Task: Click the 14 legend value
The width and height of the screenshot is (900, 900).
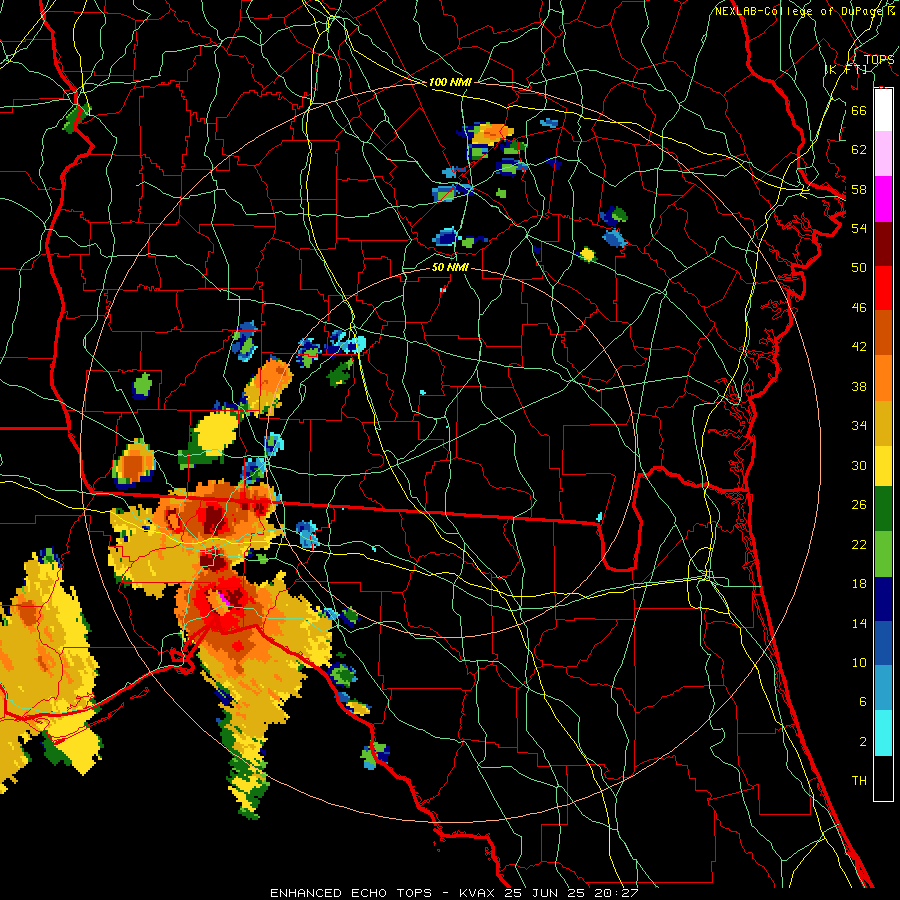Action: point(859,623)
